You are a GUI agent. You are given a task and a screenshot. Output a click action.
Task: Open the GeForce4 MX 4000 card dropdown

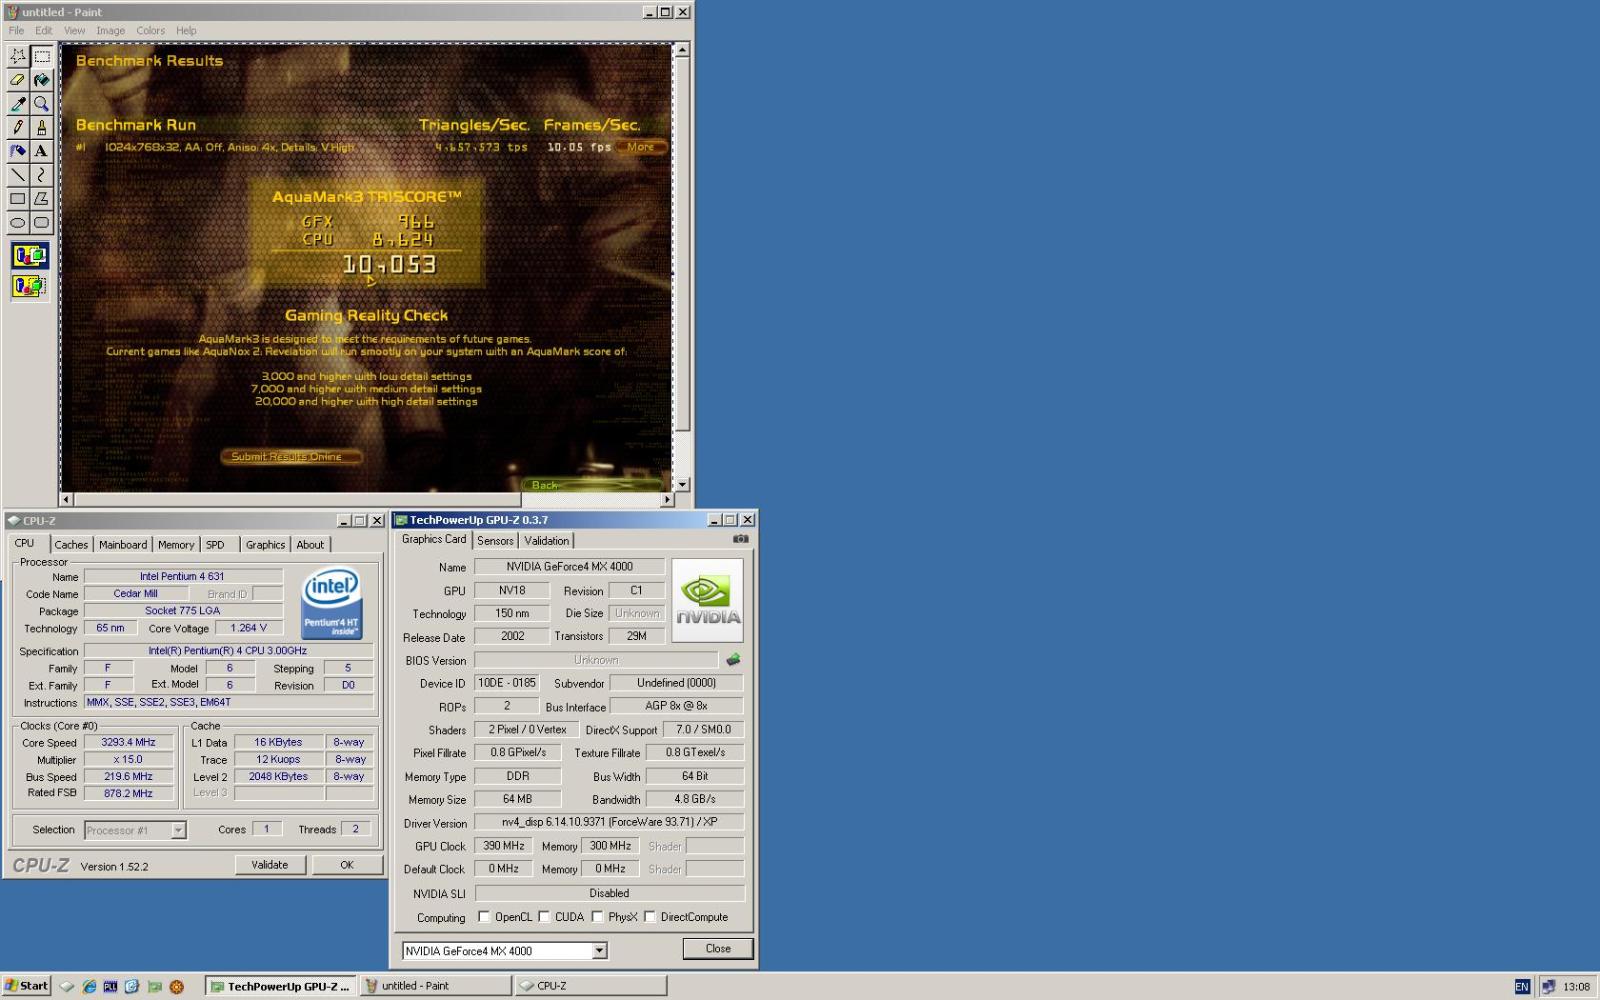[599, 951]
